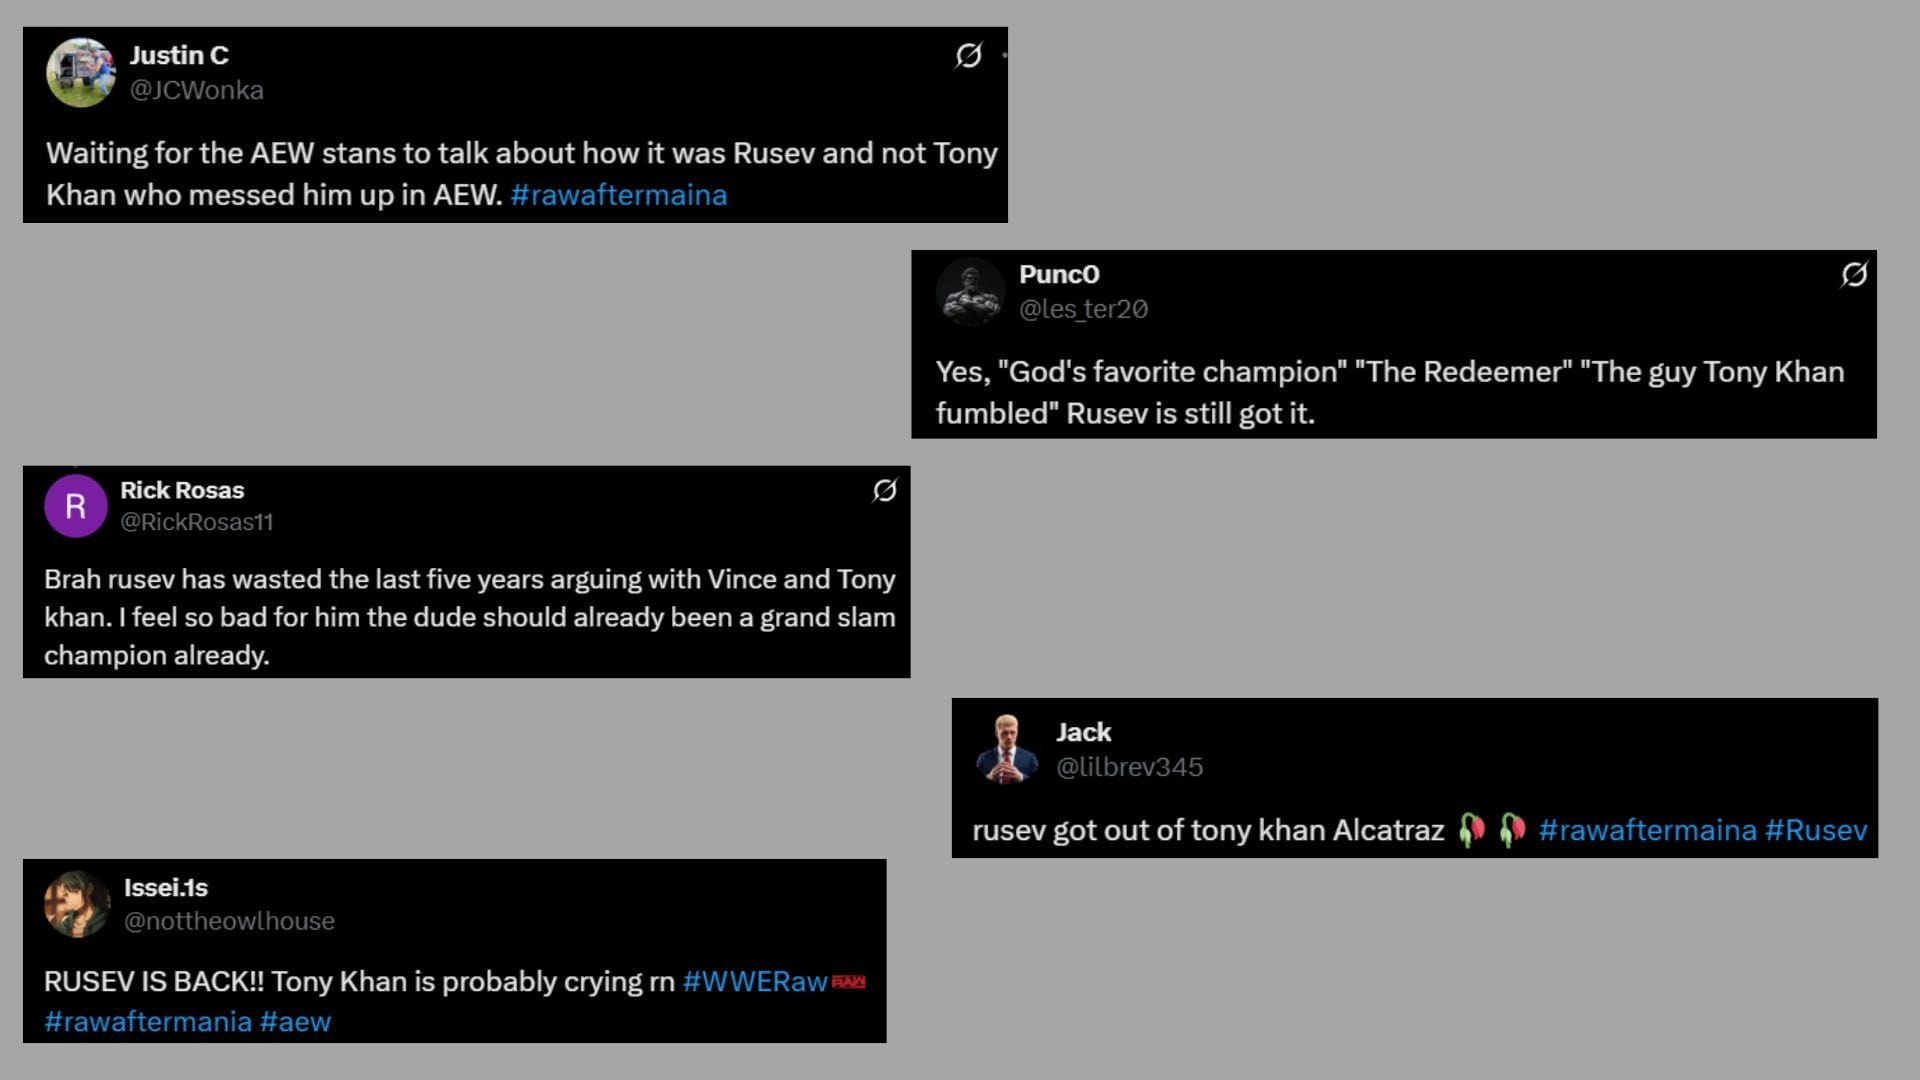This screenshot has width=1920, height=1080.
Task: Click the circle-slash icon on Rick Rosas's tweet
Action: (884, 491)
